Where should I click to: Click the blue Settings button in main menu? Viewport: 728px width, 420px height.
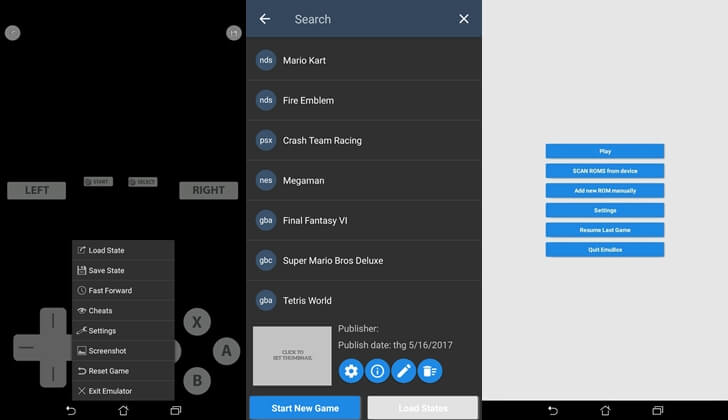[604, 210]
